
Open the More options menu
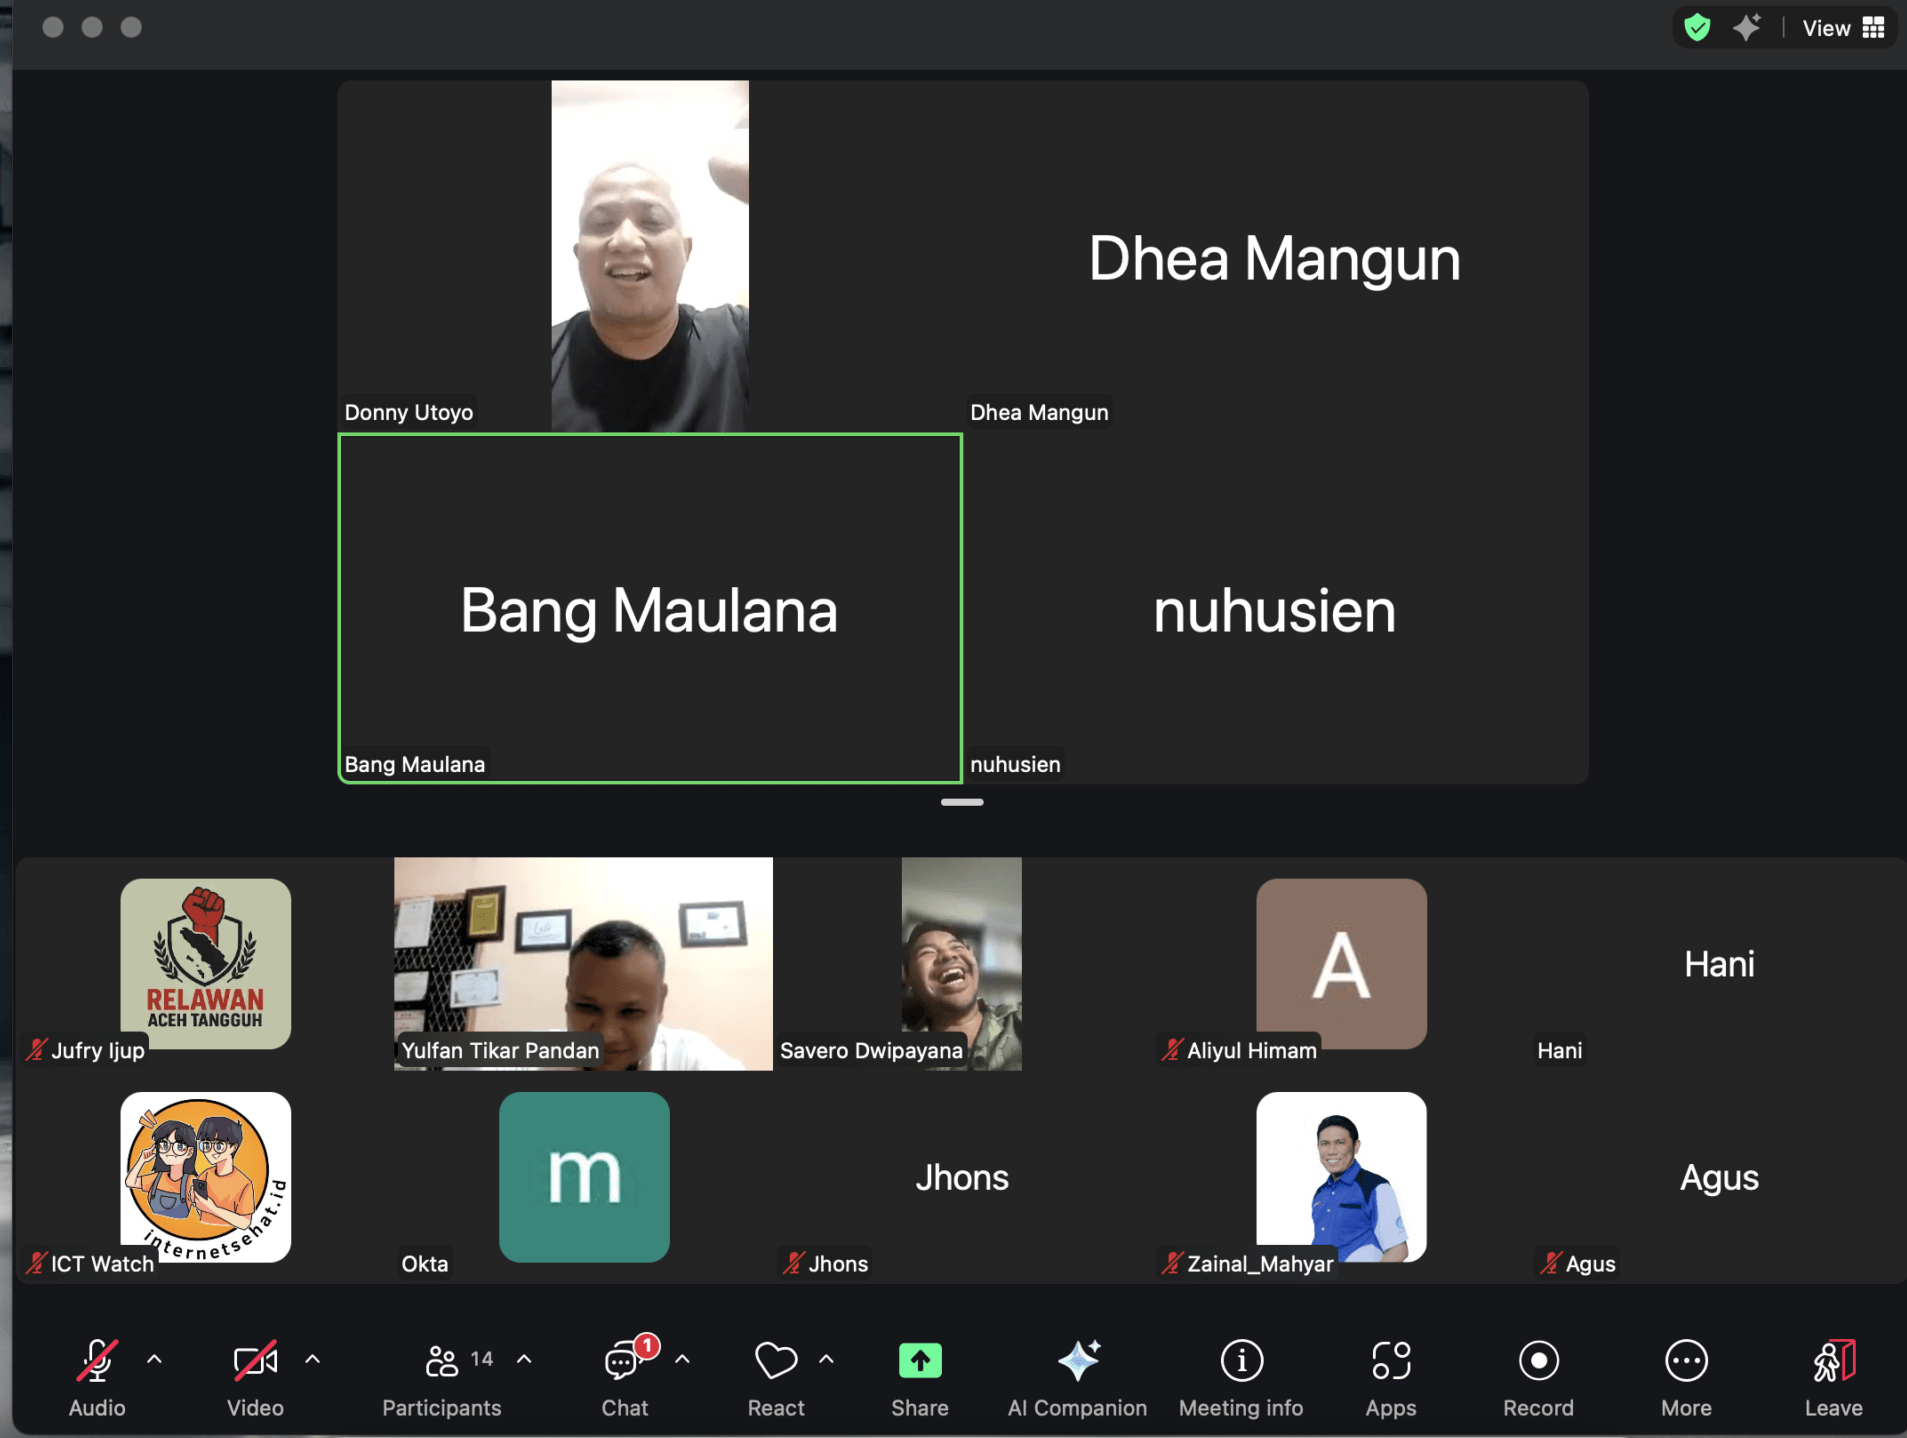tap(1686, 1378)
